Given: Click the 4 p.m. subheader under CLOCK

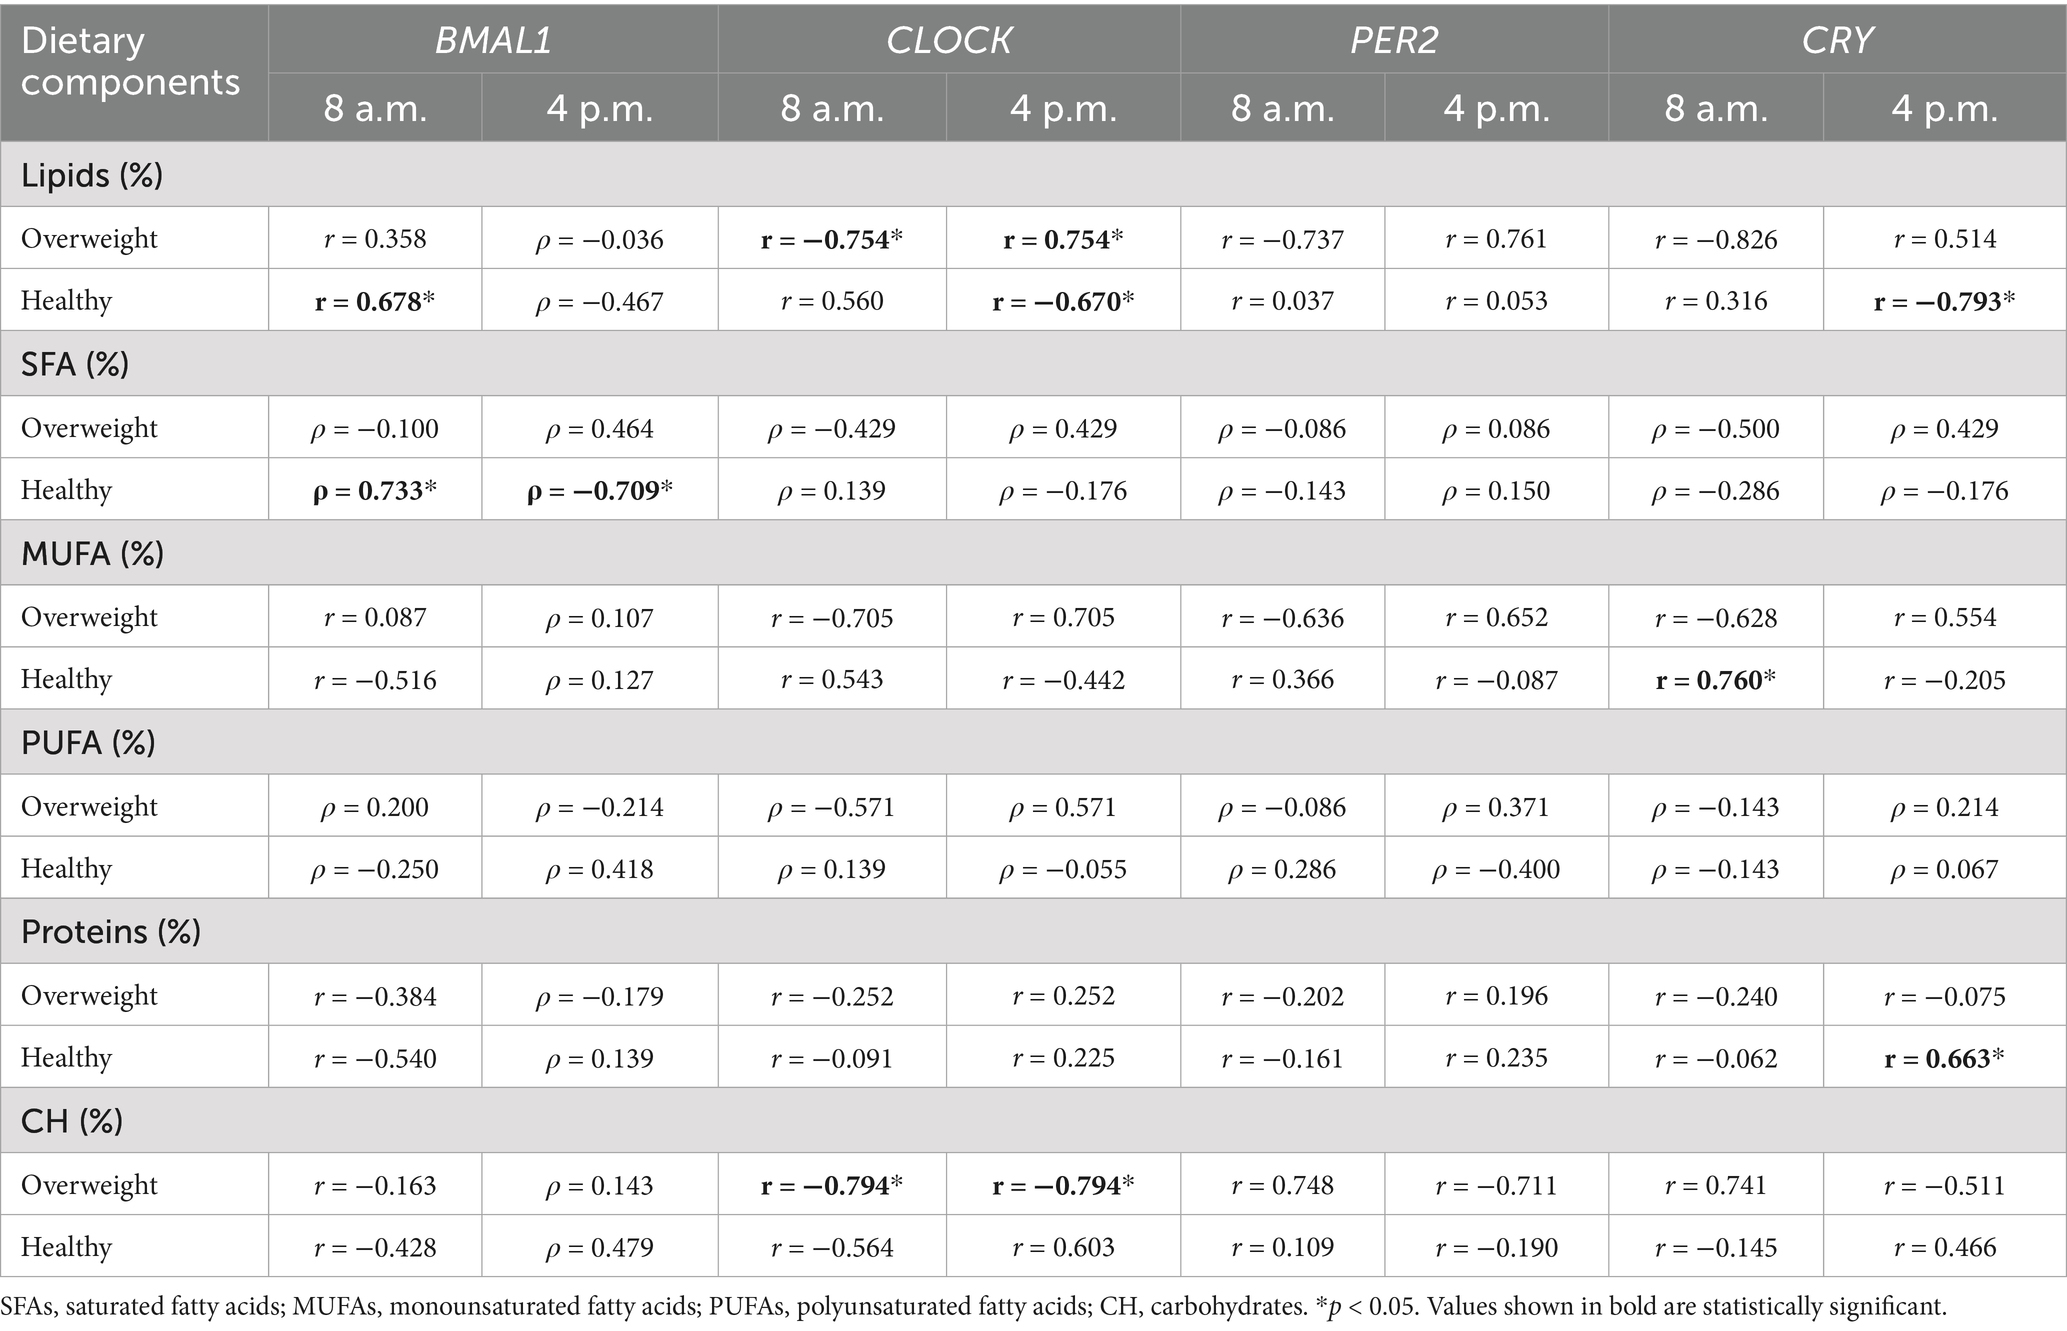Looking at the screenshot, I should coord(1063,108).
